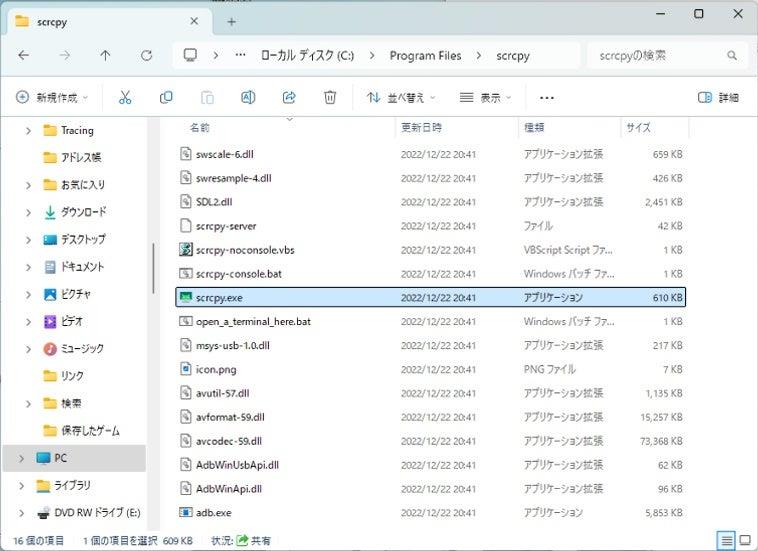Click the Rename icon in toolbar

[248, 98]
